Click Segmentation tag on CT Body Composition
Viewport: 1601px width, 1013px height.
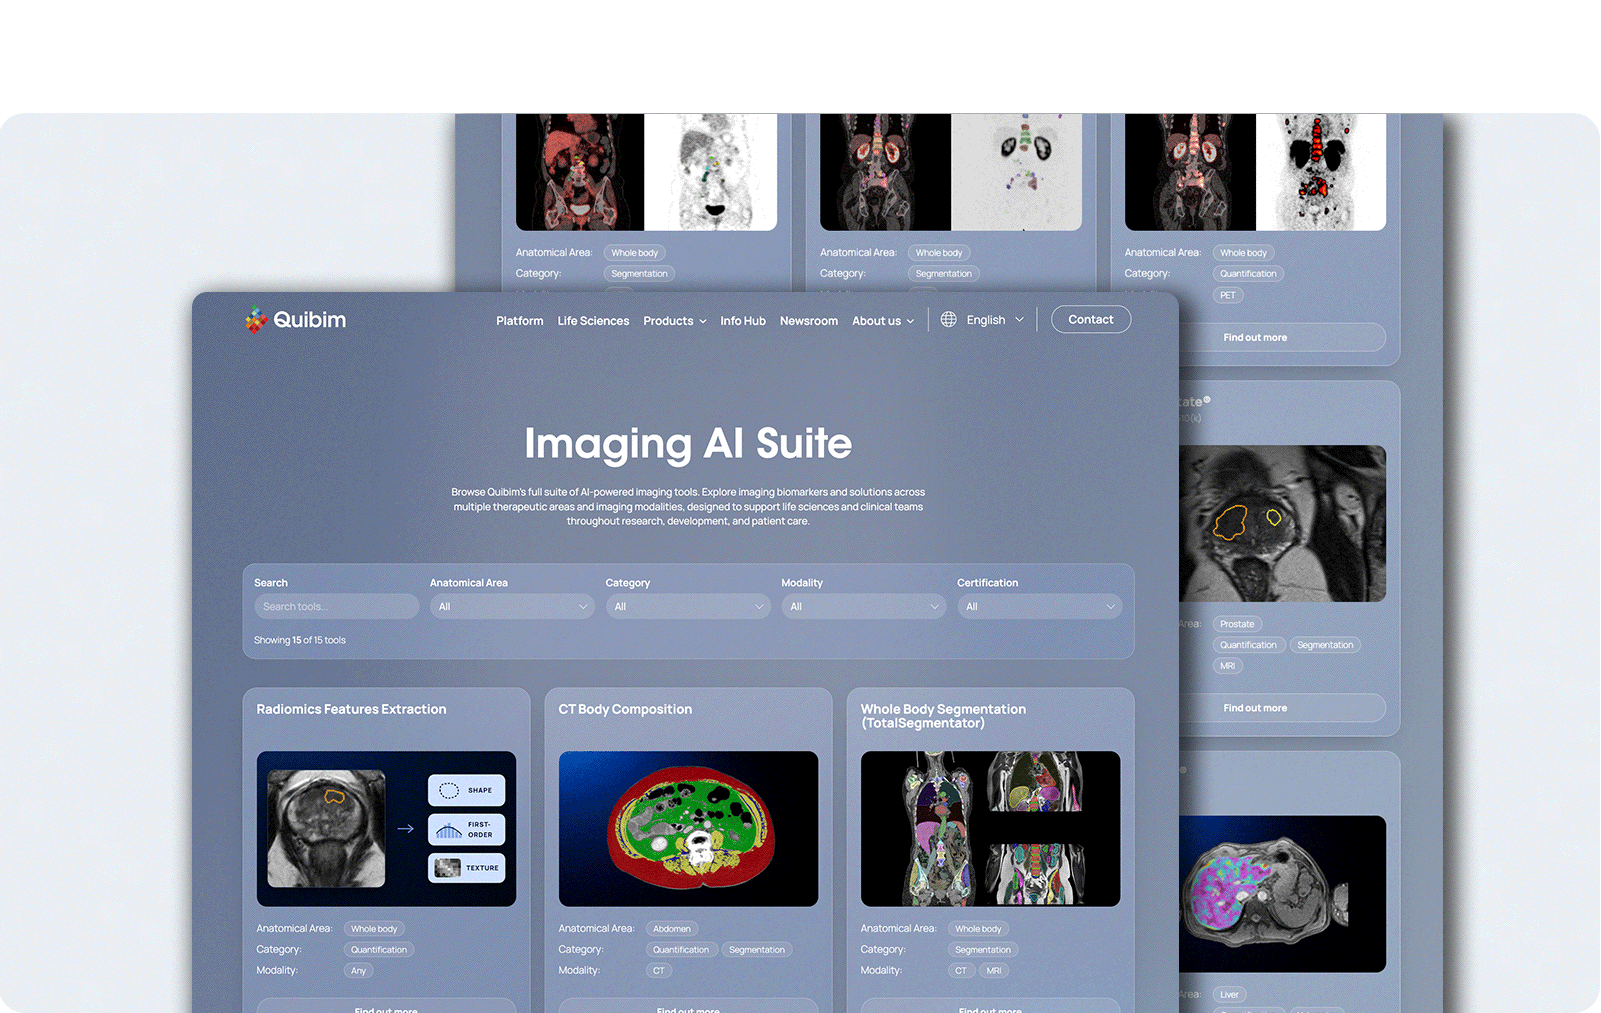pos(757,950)
